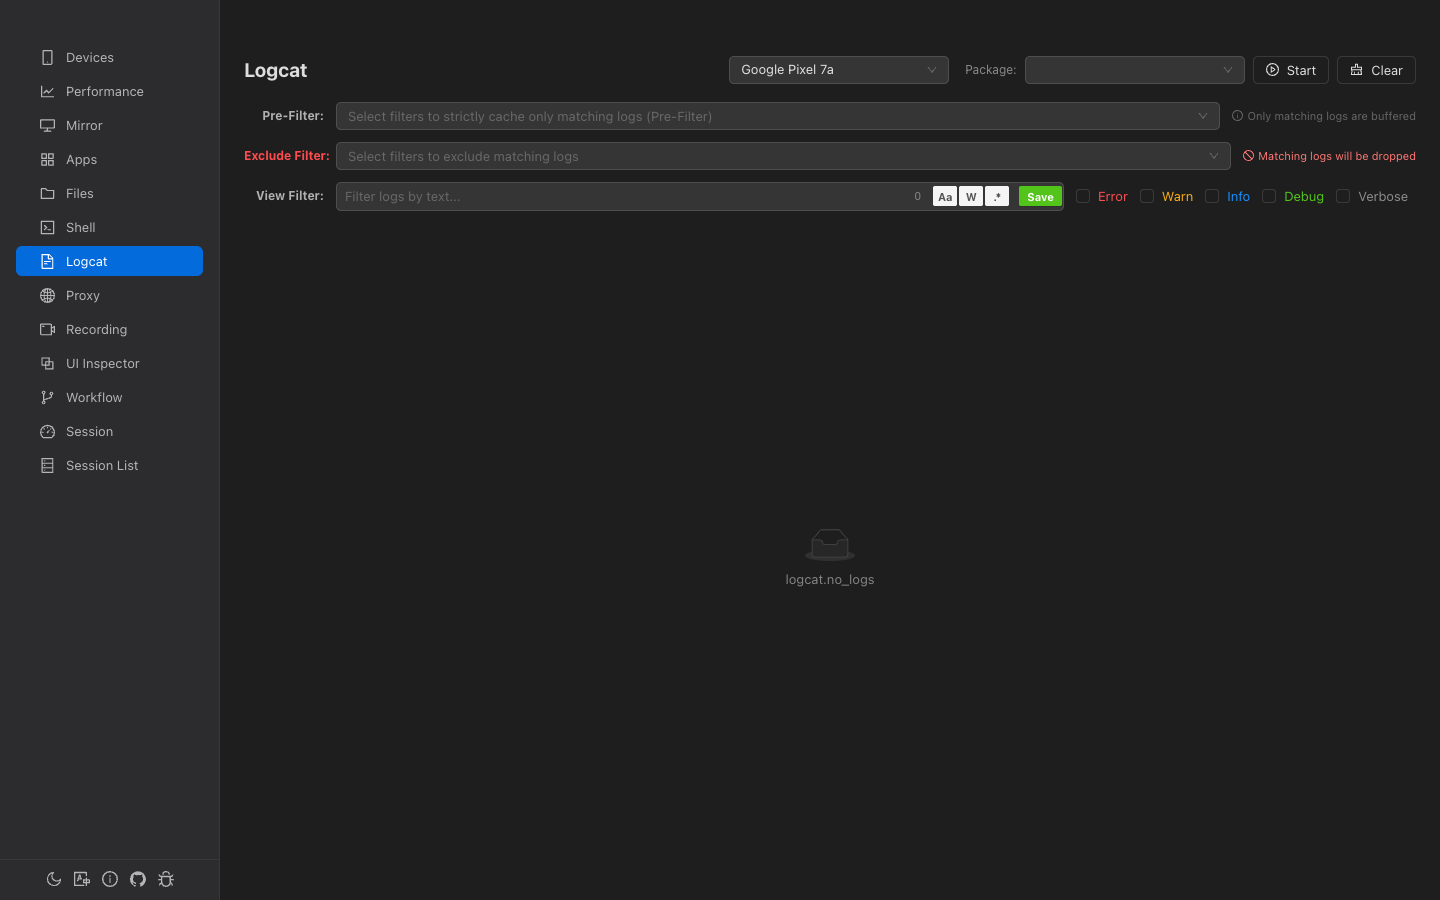This screenshot has height=900, width=1440.
Task: Open the Mirror screen feature
Action: 85,125
